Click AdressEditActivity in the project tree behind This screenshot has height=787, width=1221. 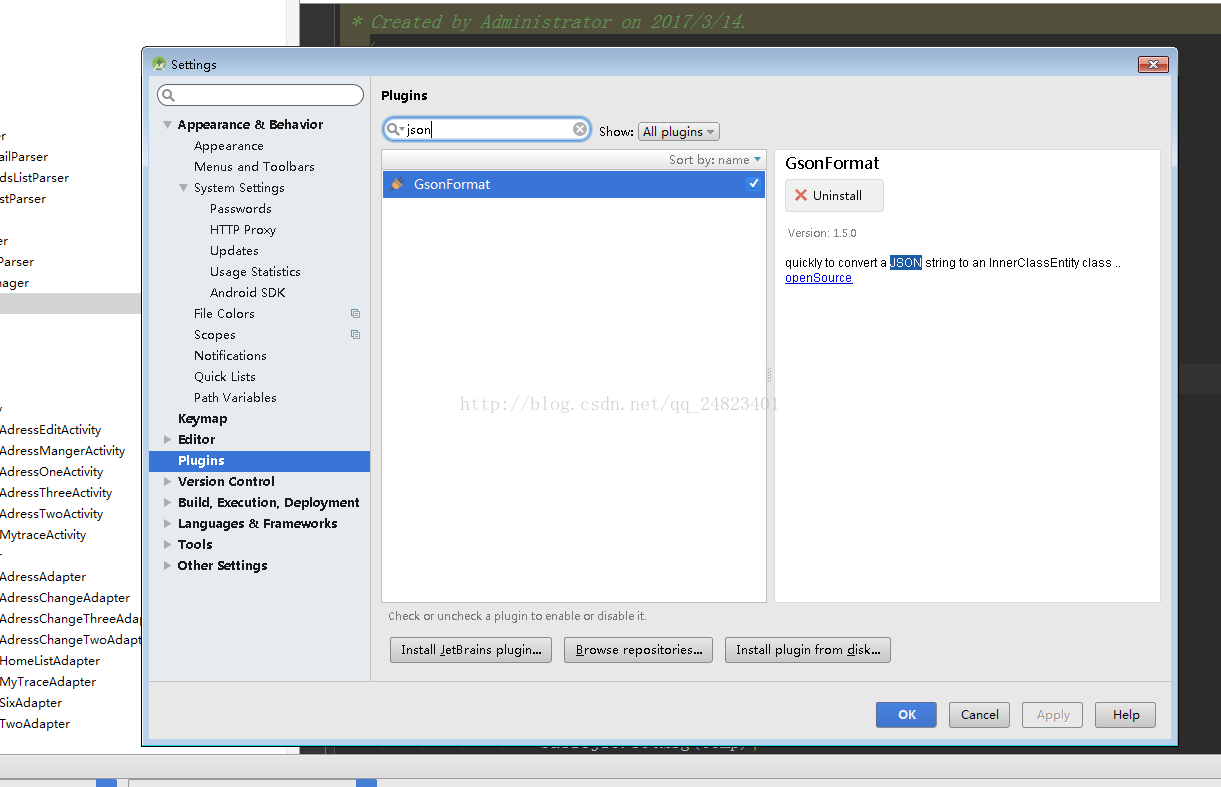click(50, 430)
